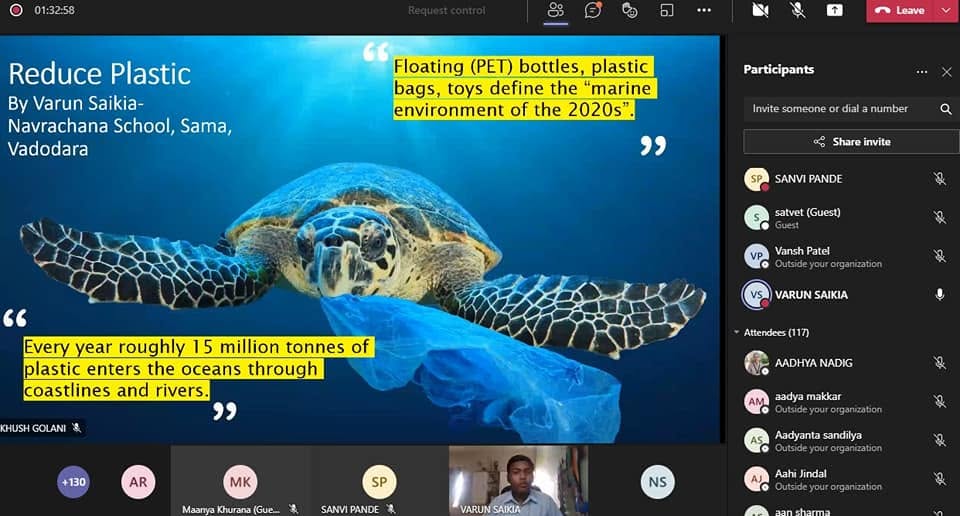Open the reactions icon
Screen dimensions: 960x516
click(x=630, y=10)
